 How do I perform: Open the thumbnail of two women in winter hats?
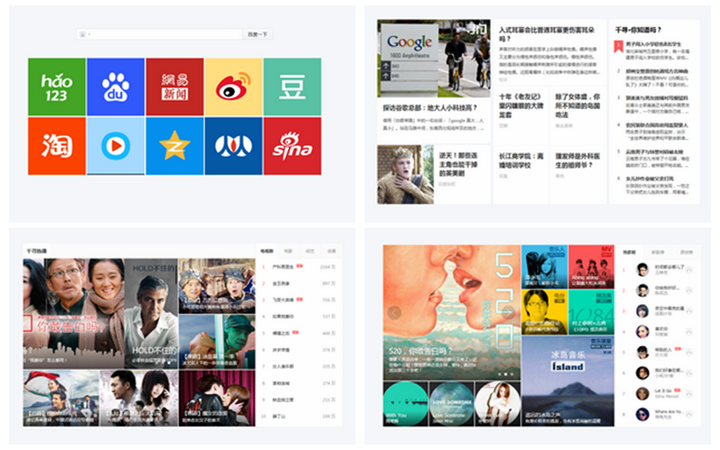[x=217, y=286]
